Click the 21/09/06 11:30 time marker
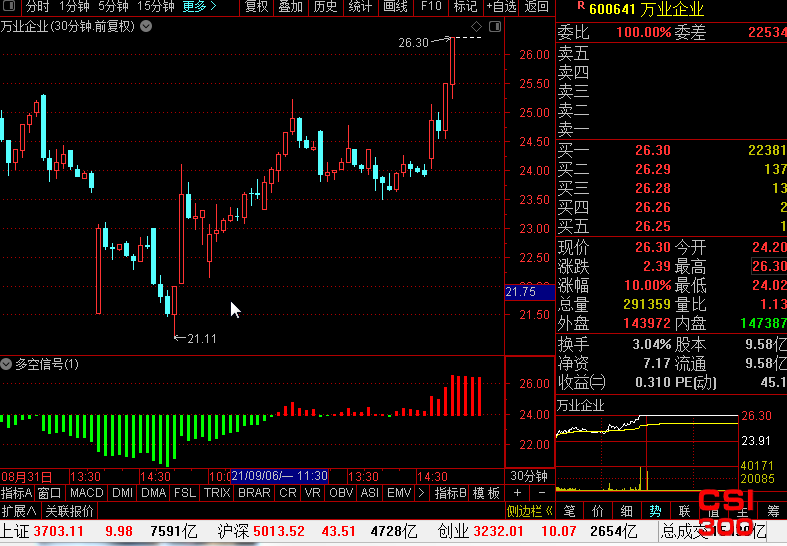787x546 pixels. coord(279,476)
